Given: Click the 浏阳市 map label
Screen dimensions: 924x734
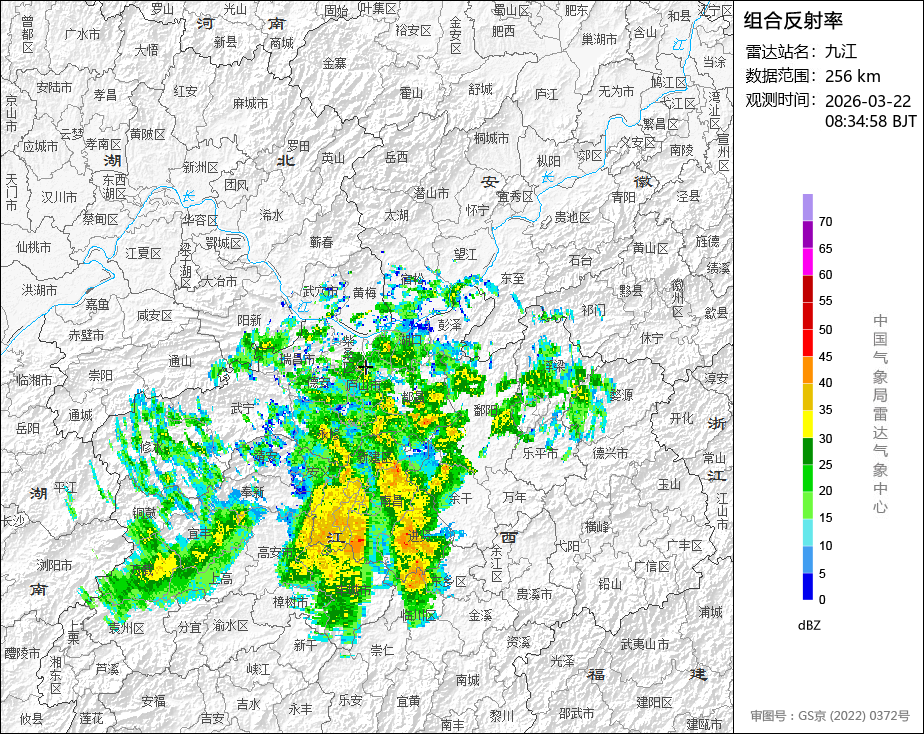Looking at the screenshot, I should [x=55, y=566].
